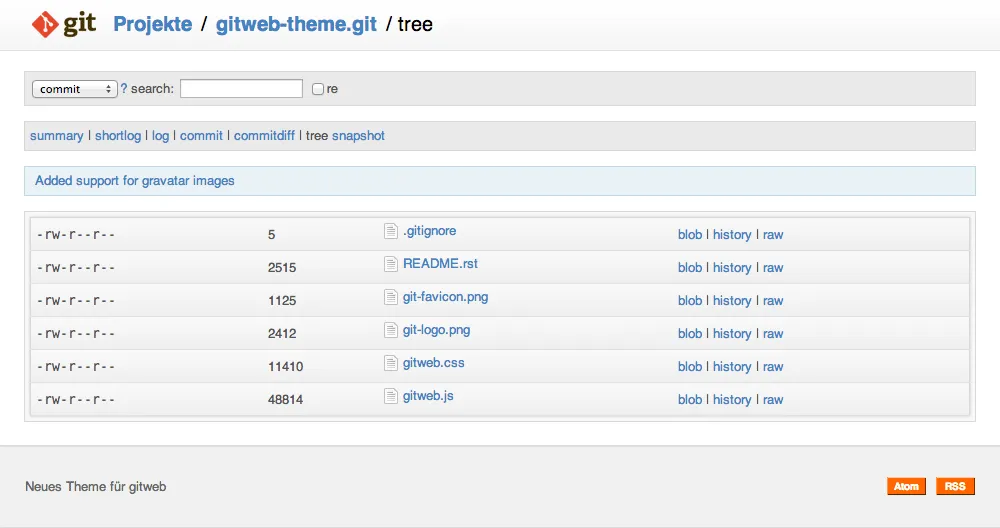This screenshot has width=1000, height=528.
Task: Click in the search text field
Action: 241,89
